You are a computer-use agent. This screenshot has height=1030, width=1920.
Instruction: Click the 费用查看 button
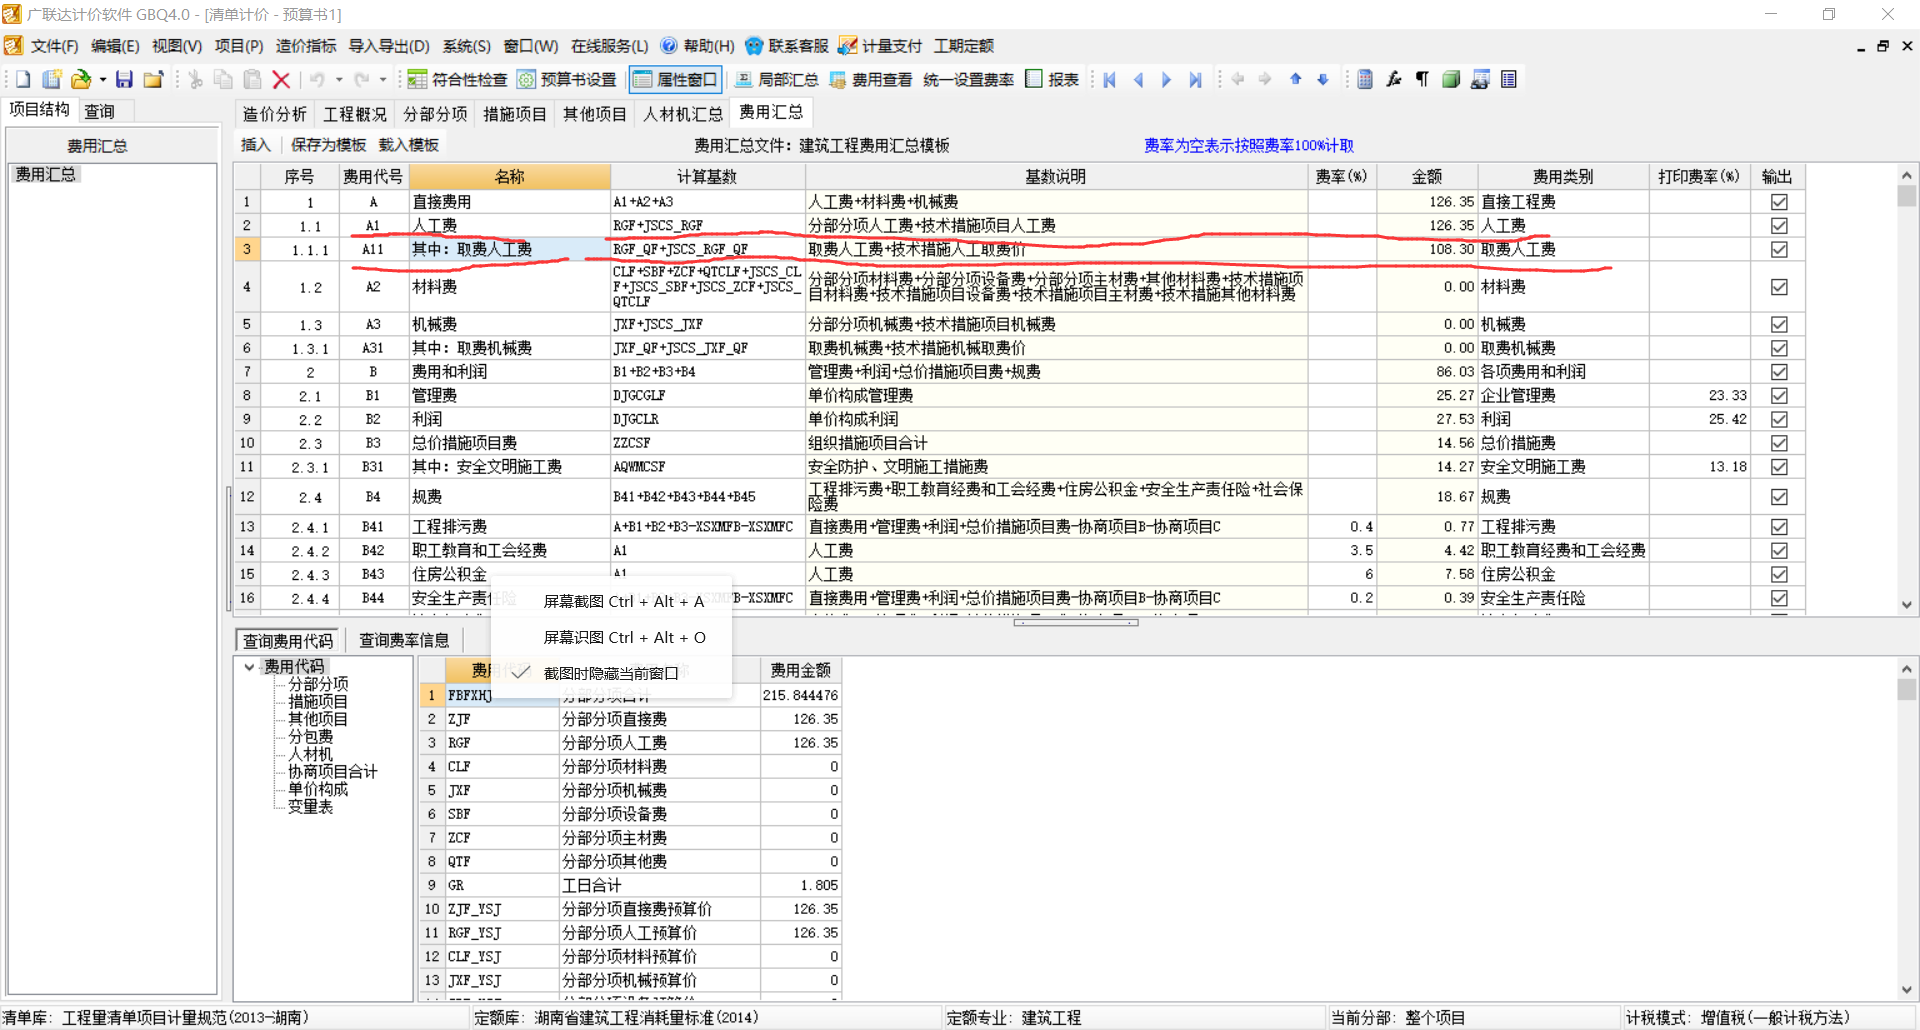tap(870, 79)
